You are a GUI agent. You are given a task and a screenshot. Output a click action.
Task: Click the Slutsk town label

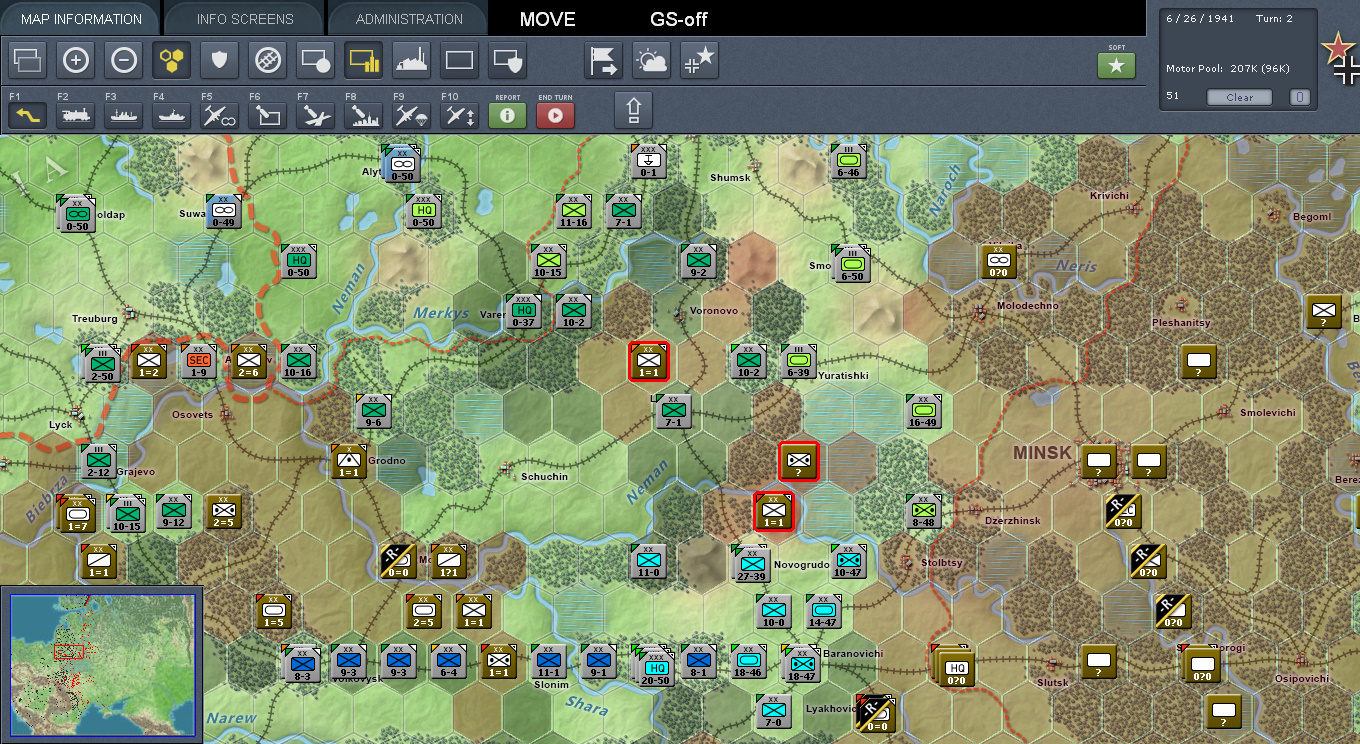(1053, 683)
